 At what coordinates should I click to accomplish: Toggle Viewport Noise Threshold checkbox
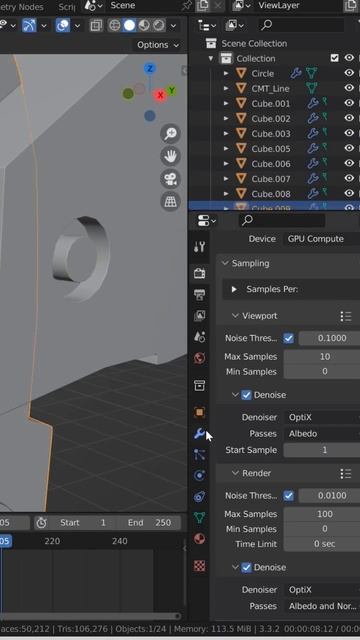[x=289, y=338]
